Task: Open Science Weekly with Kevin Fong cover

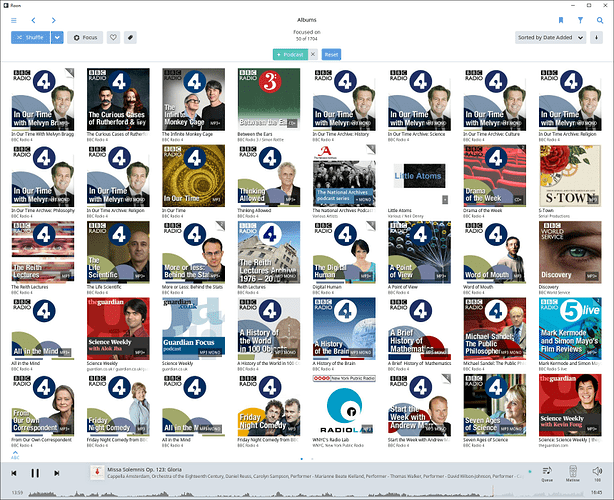Action: [x=570, y=405]
